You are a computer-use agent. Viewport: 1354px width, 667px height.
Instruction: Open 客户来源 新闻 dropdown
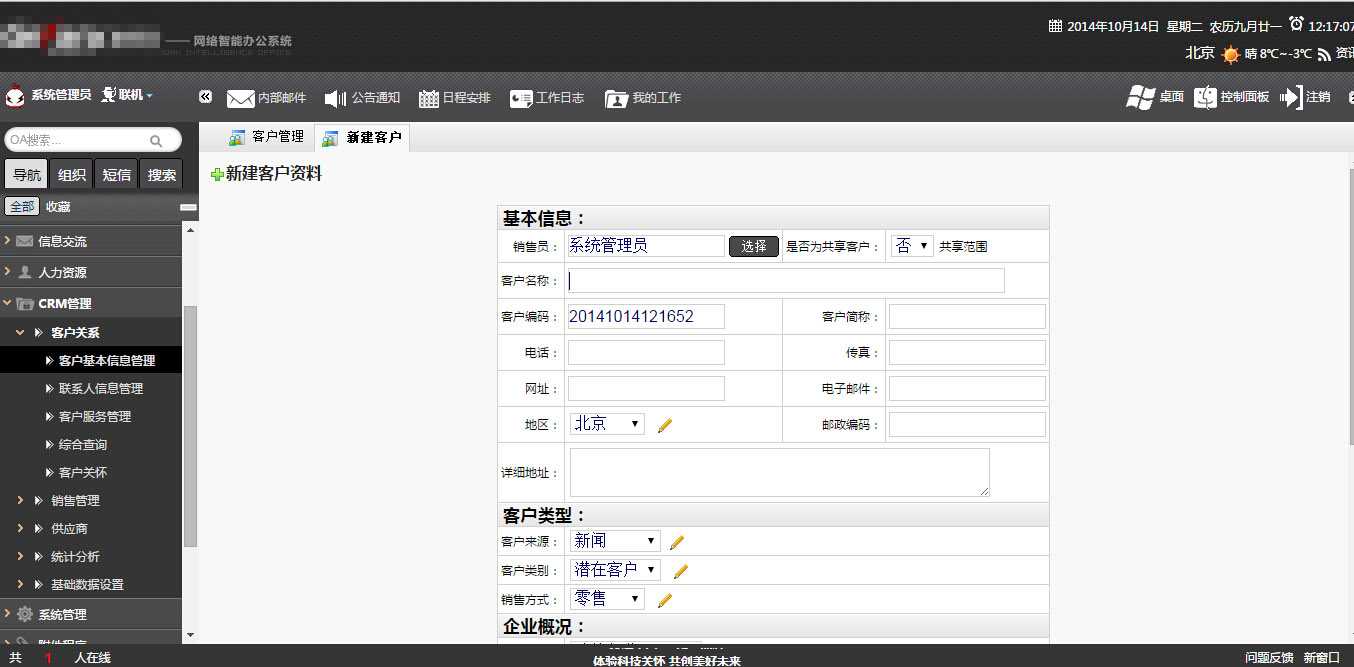[x=615, y=541]
